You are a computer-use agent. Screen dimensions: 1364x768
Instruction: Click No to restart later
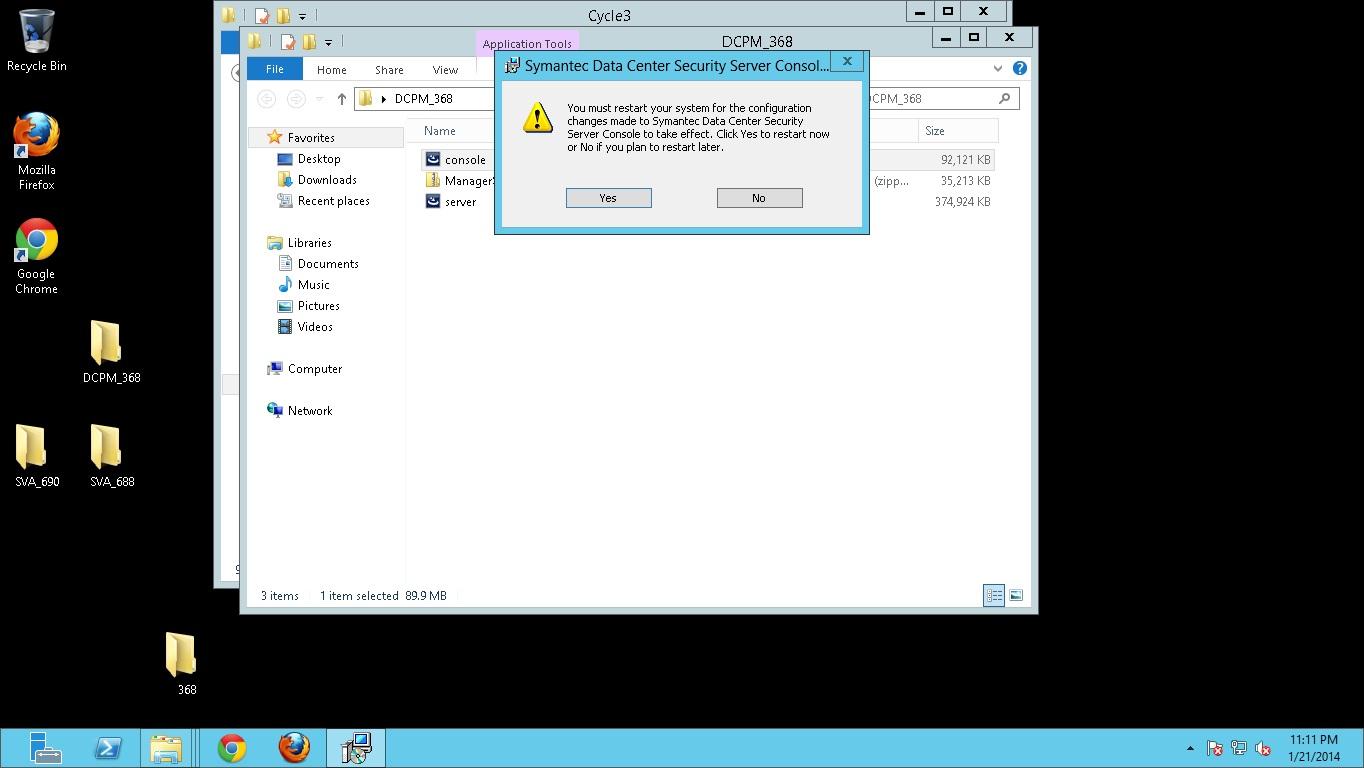point(759,198)
